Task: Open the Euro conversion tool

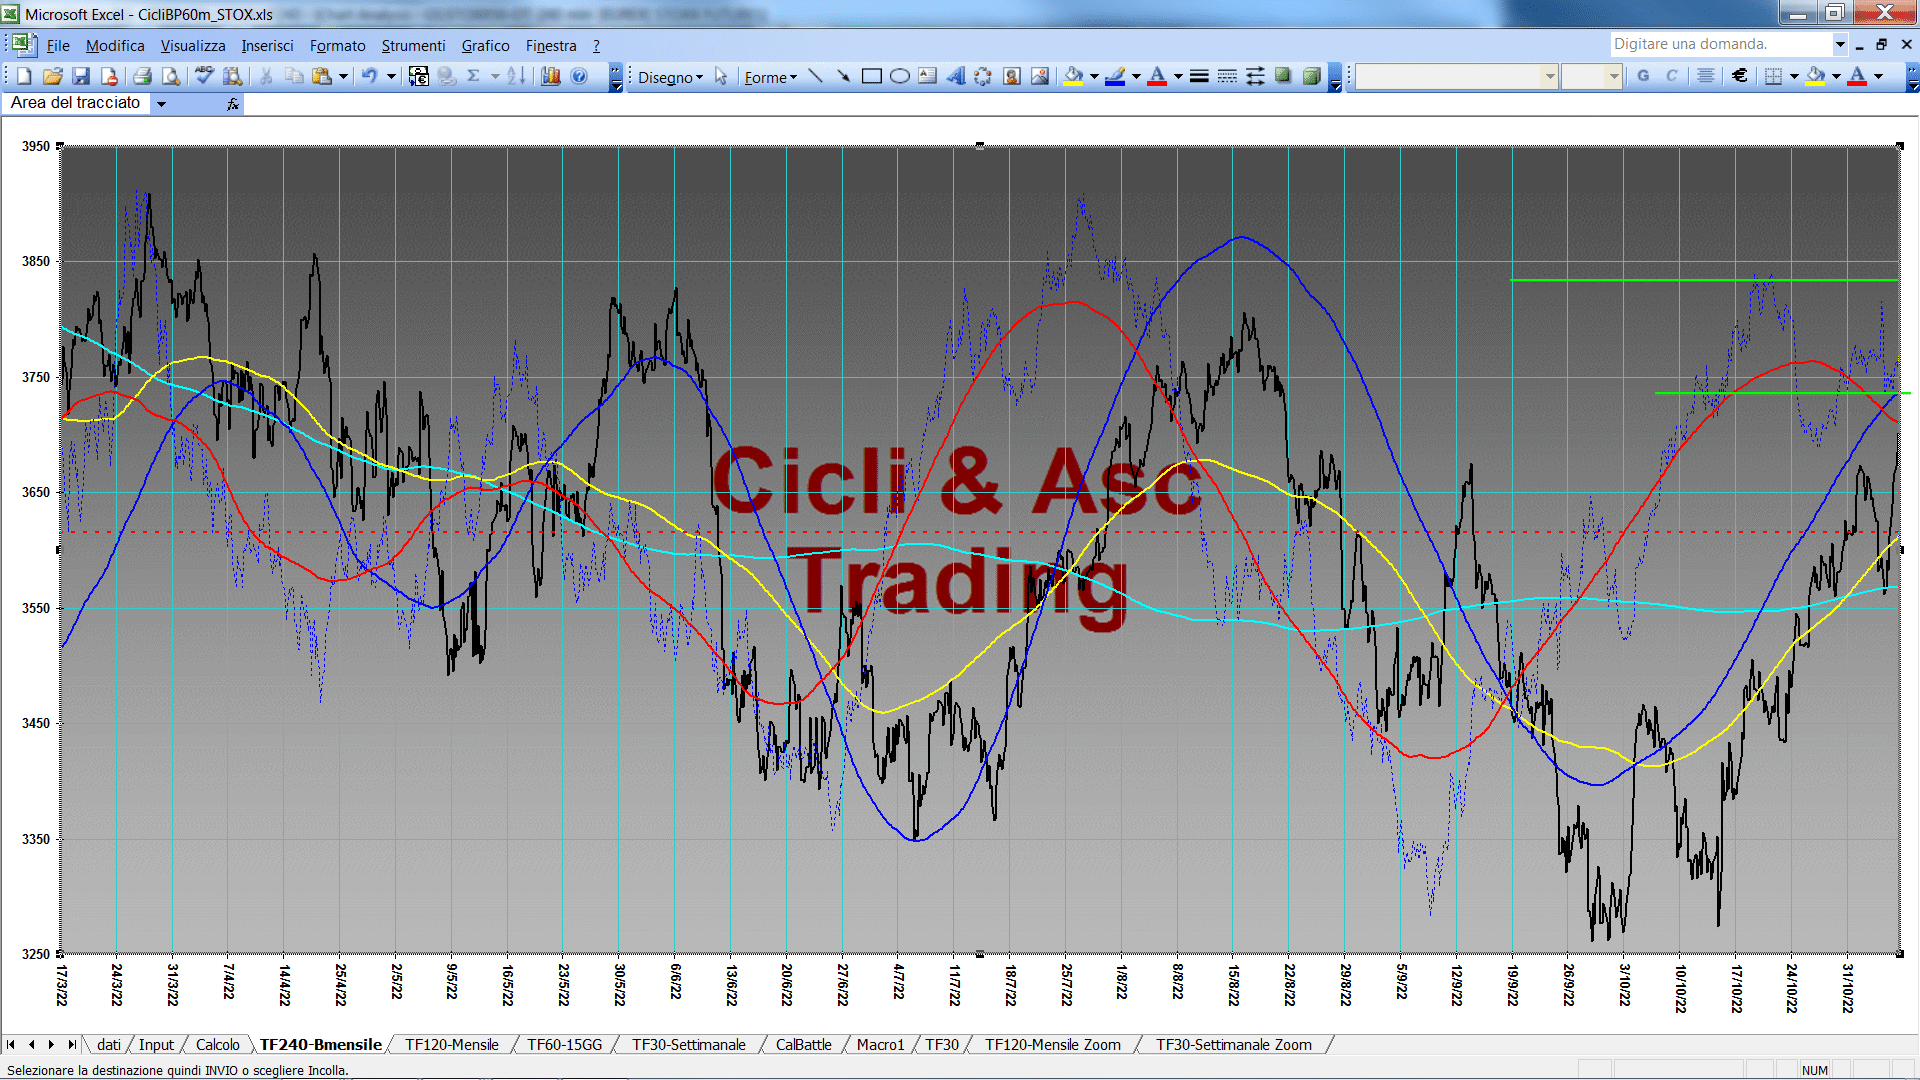Action: point(419,76)
